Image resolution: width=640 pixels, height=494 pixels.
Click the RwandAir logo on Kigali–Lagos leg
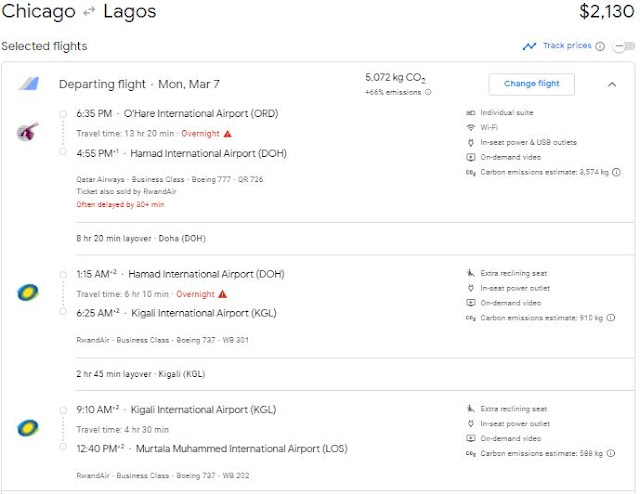pos(27,427)
